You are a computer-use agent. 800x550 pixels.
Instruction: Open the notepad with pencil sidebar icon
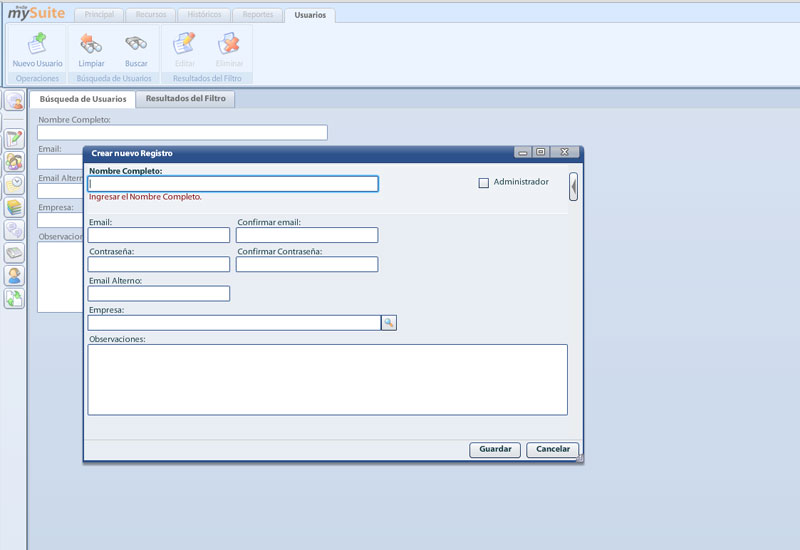[14, 139]
